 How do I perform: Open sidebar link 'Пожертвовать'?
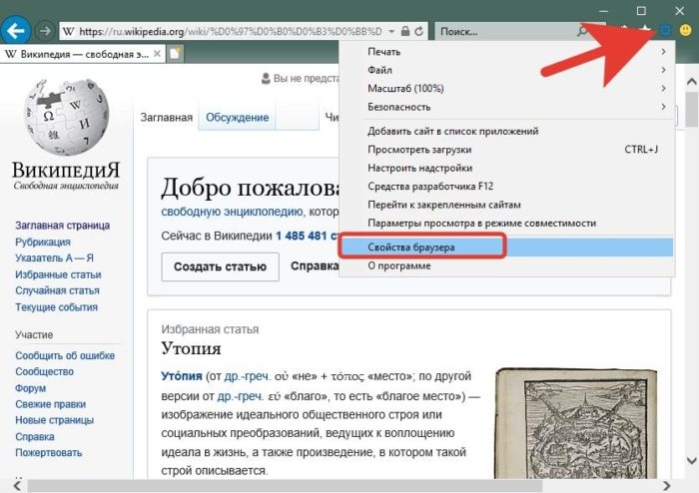coord(49,452)
